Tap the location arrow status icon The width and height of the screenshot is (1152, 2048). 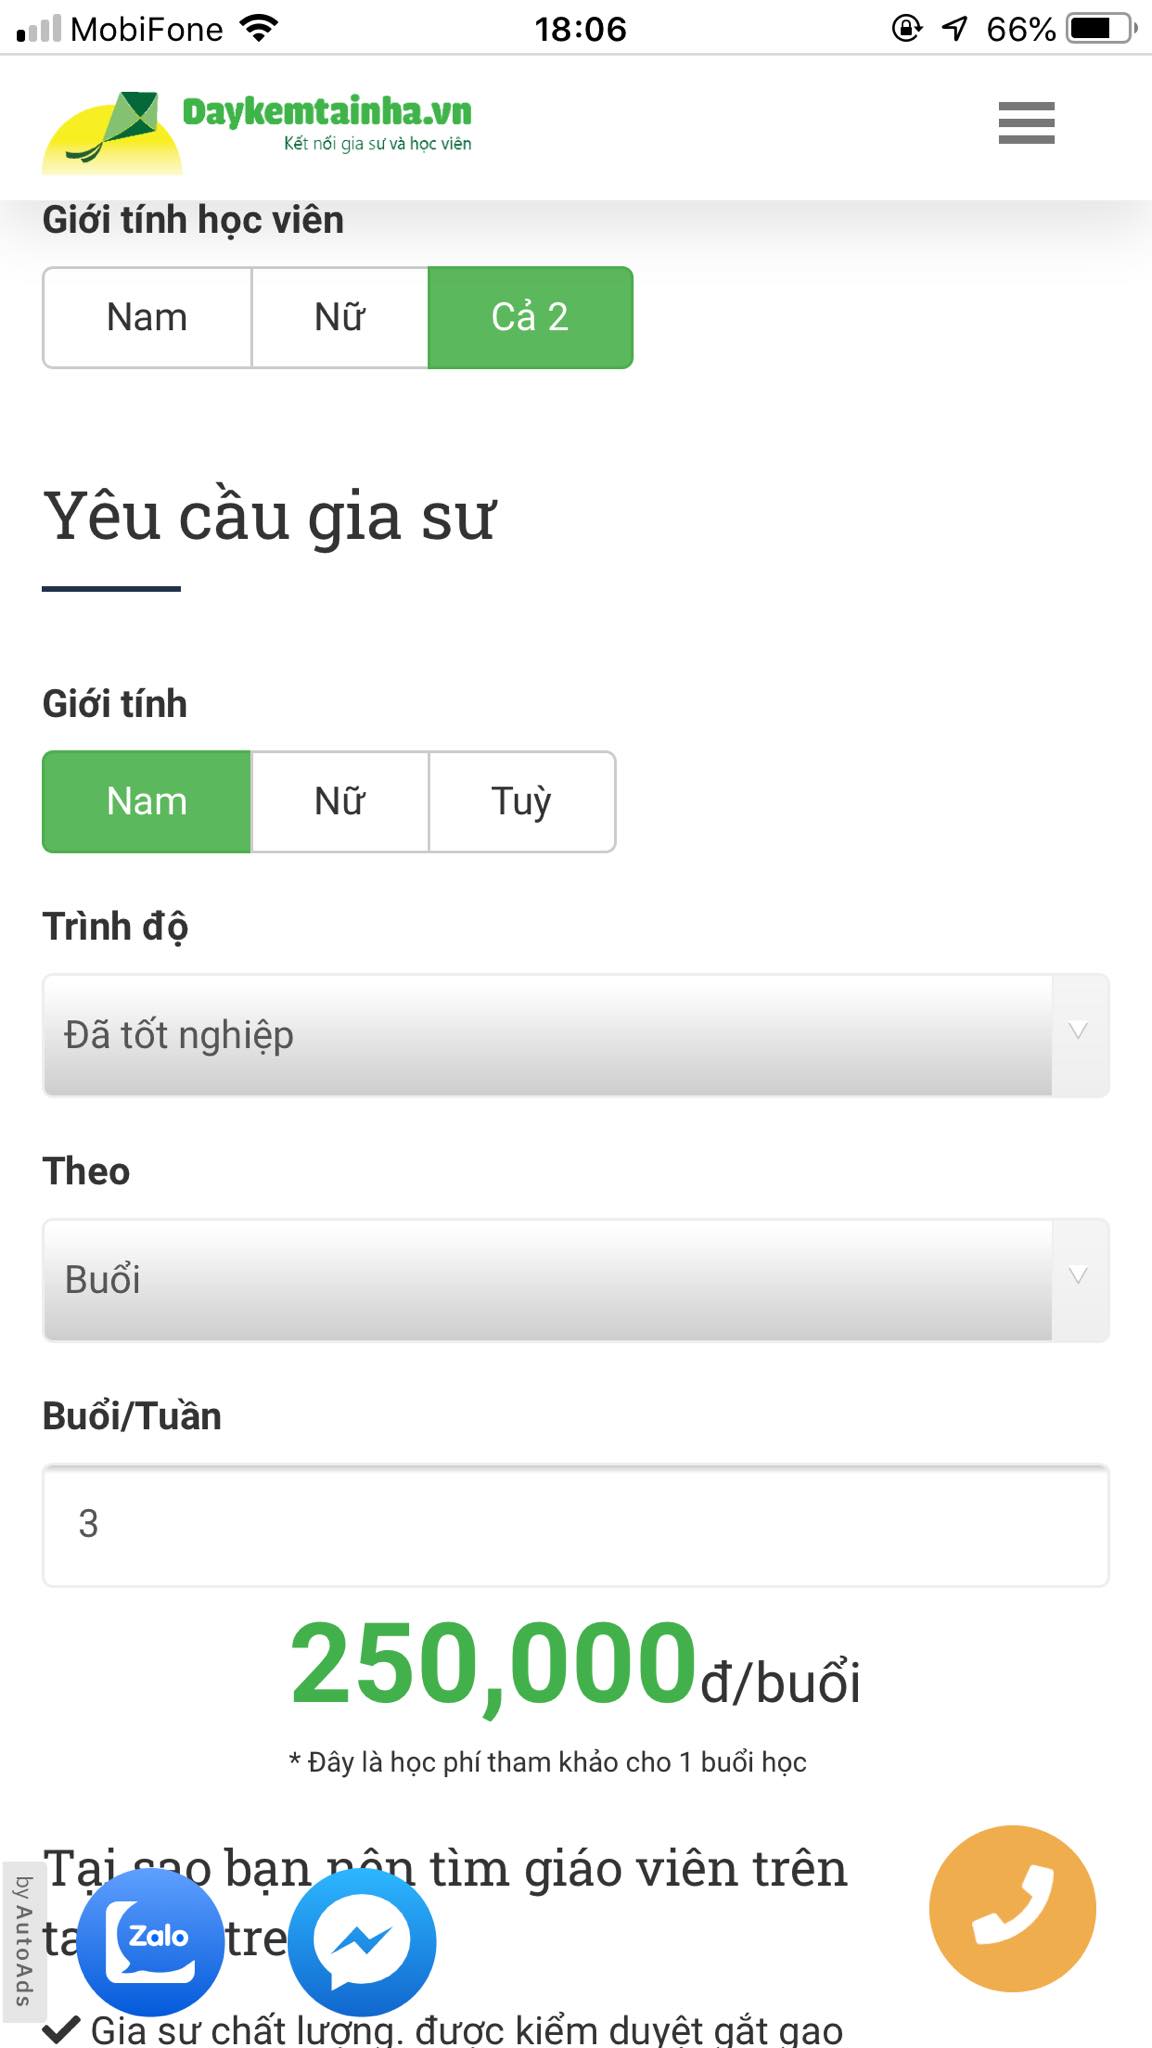(x=955, y=28)
